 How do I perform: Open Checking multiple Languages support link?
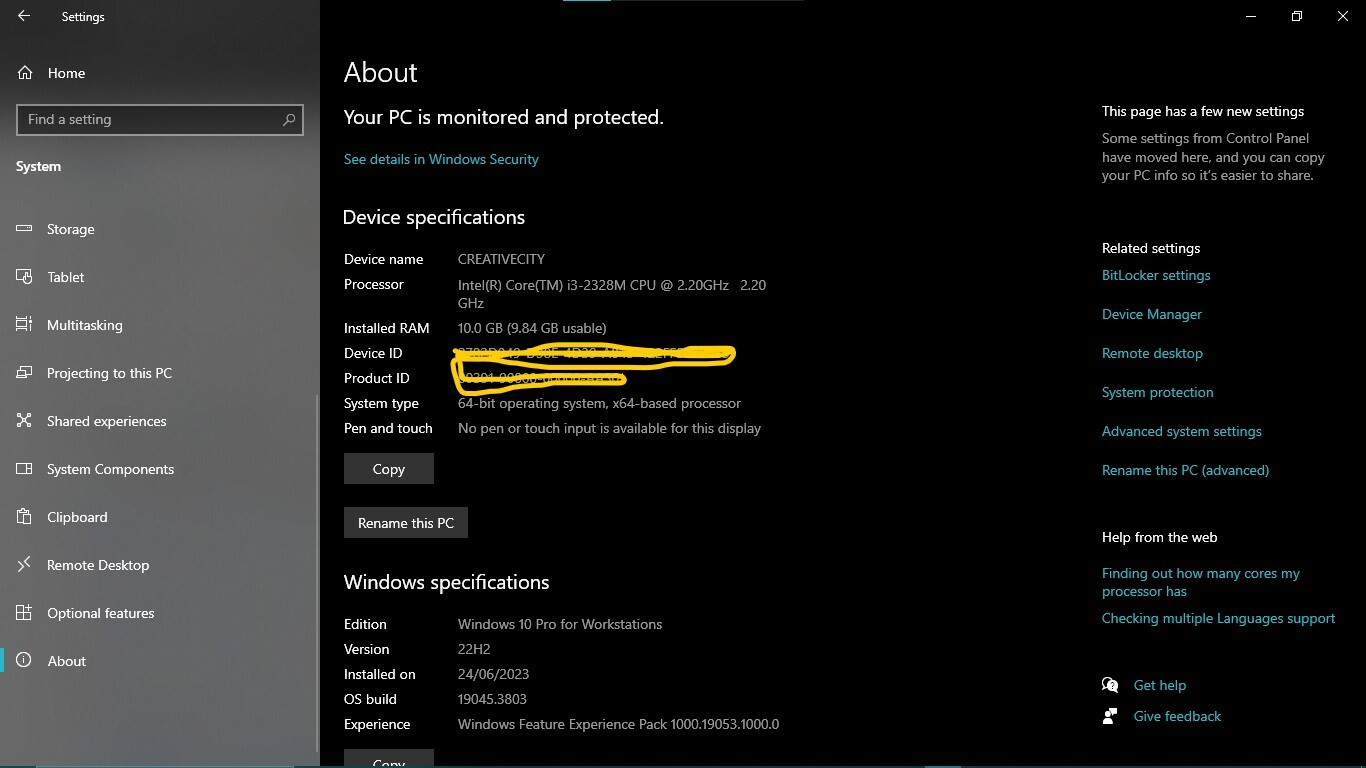click(x=1218, y=618)
